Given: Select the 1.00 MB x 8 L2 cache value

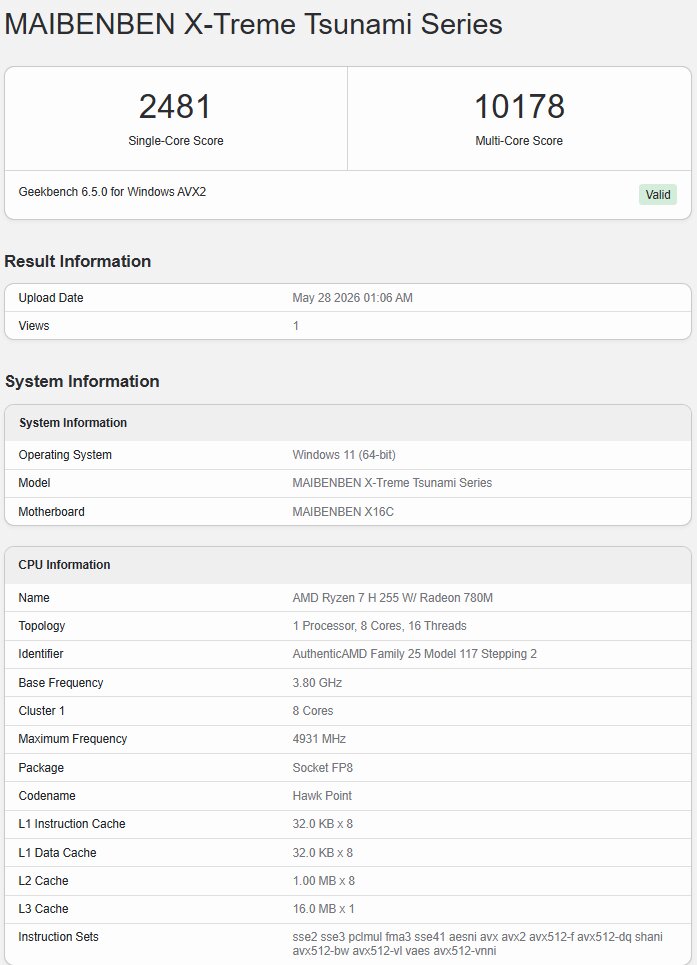Looking at the screenshot, I should coord(324,881).
